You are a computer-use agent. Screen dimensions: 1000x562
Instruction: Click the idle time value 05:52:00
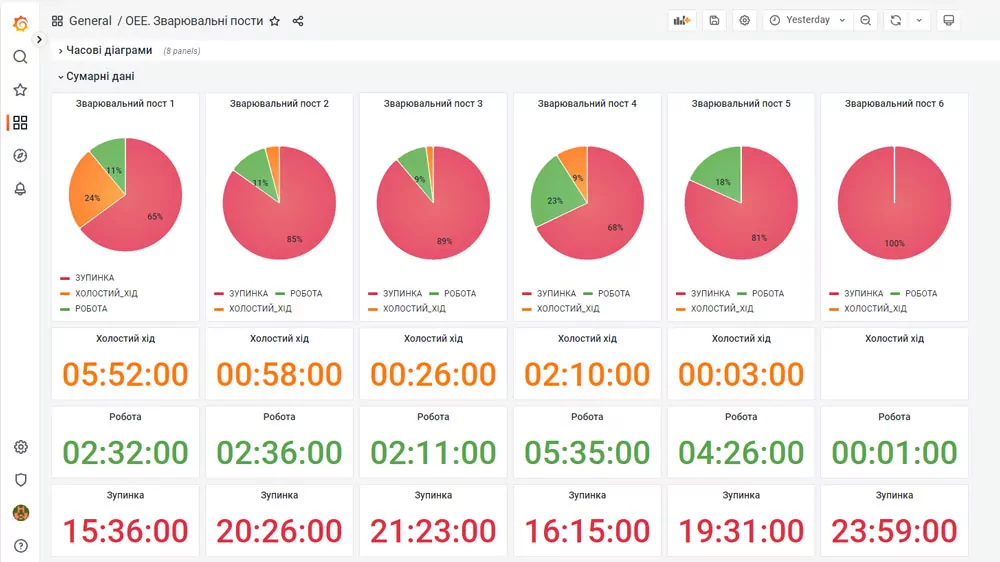click(125, 374)
